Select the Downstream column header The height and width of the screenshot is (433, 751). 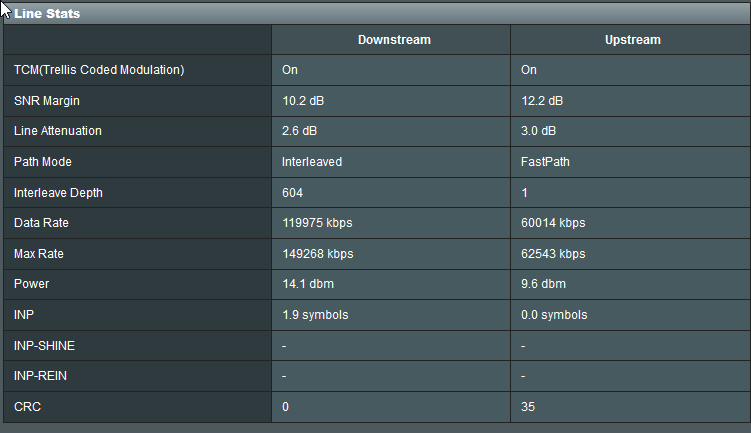[394, 40]
